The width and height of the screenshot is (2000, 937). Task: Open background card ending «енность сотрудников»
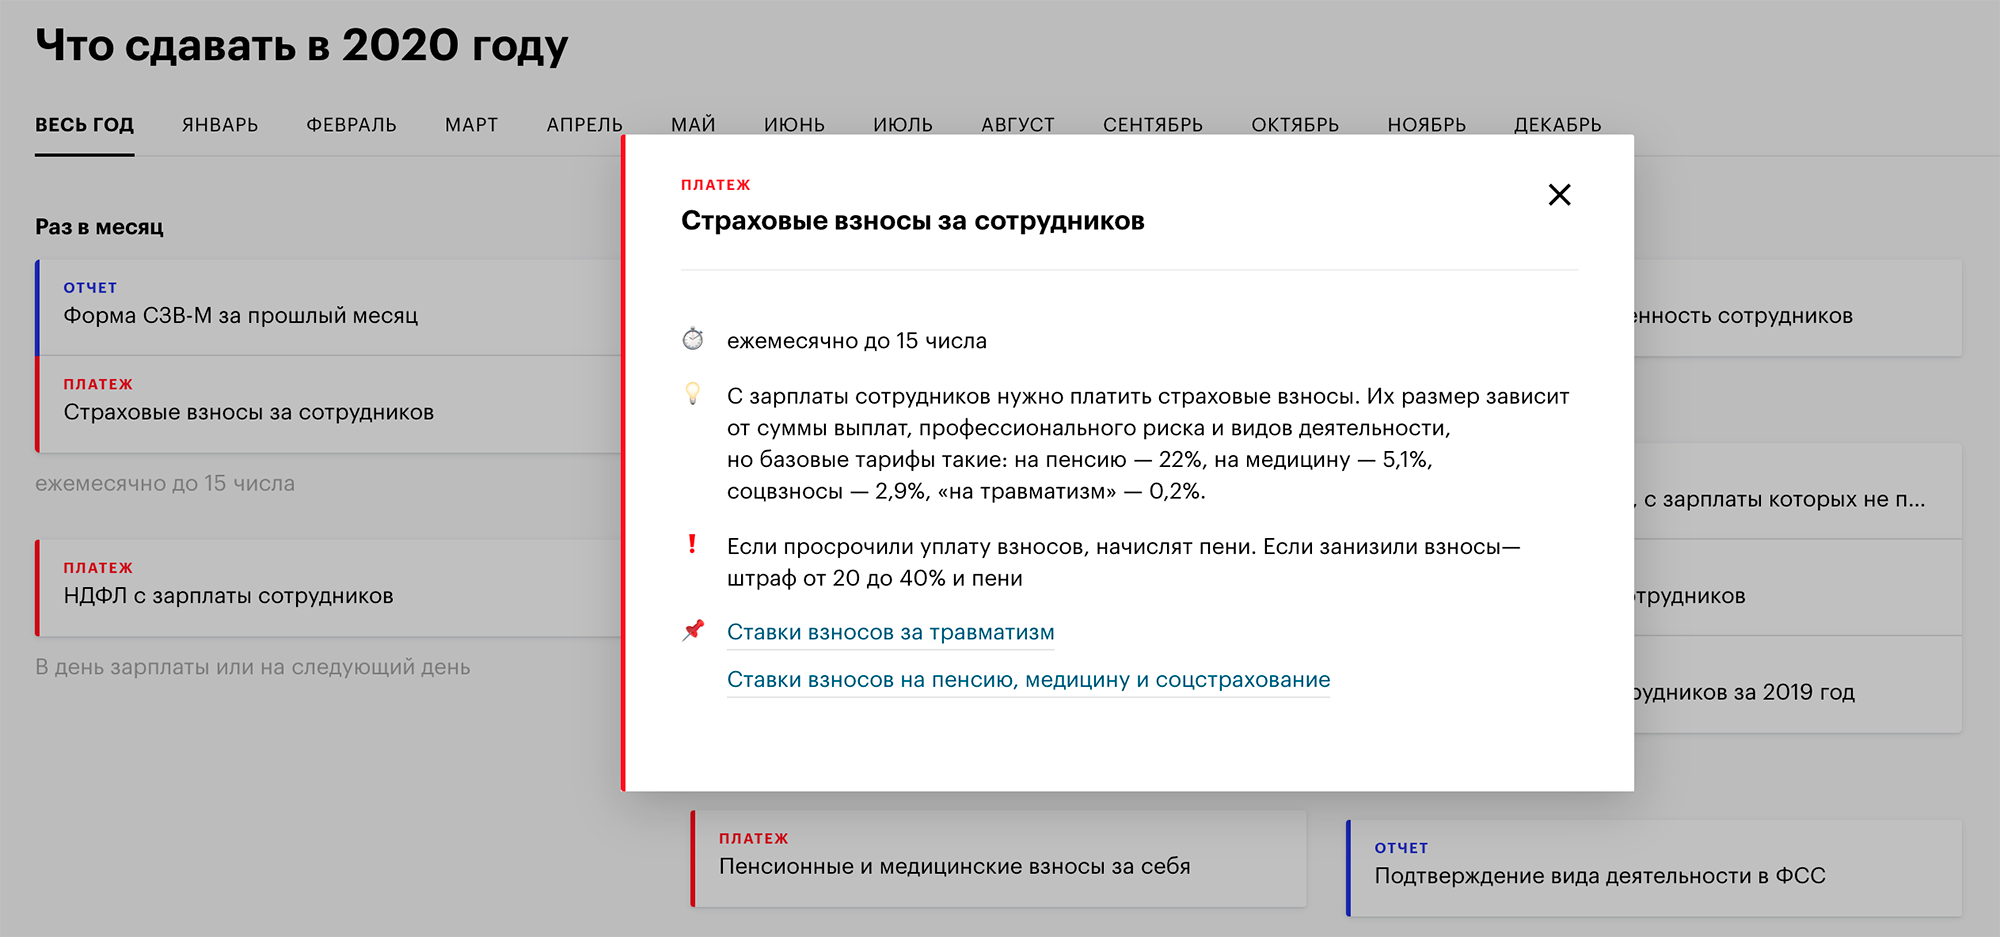tap(1798, 308)
